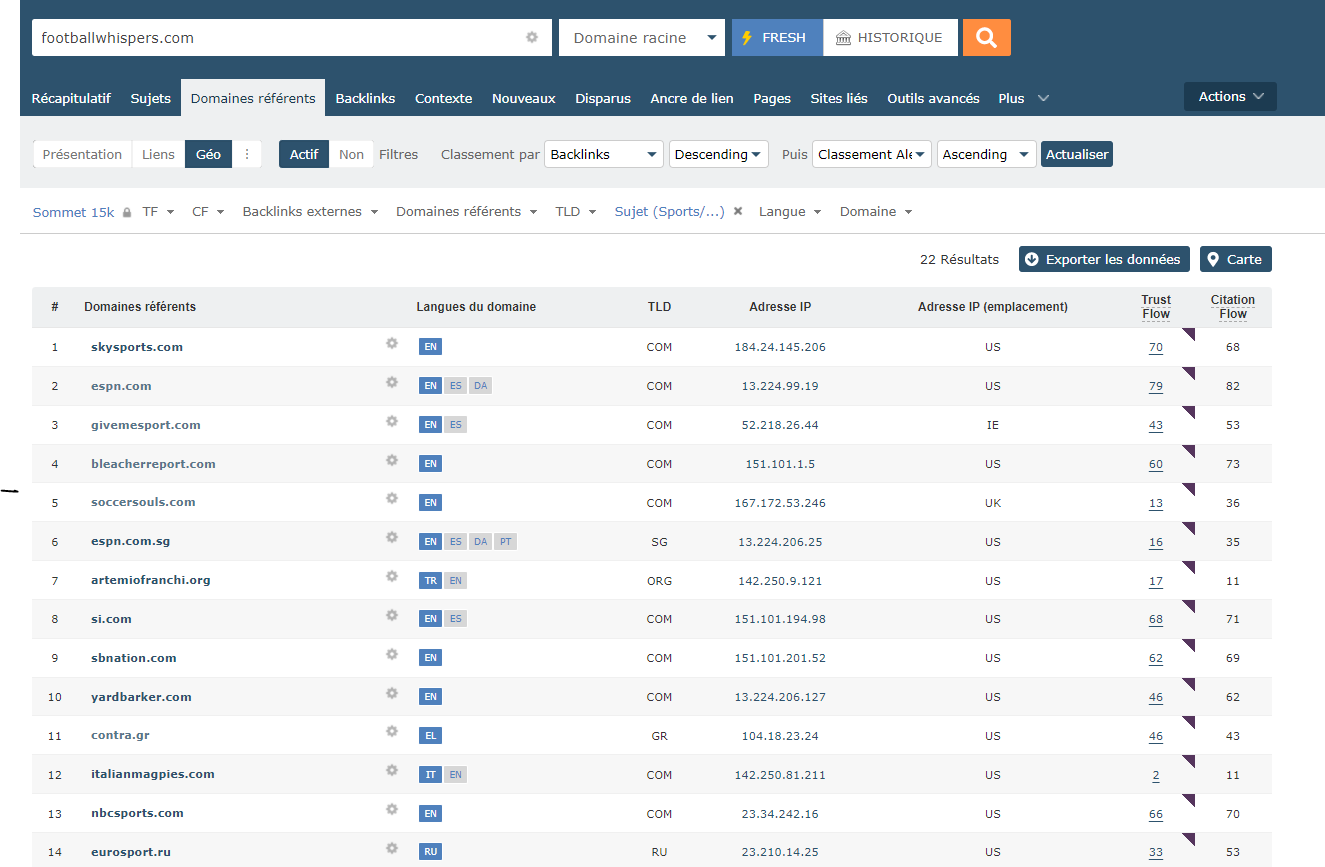Select the Présentation view
This screenshot has width=1325, height=867.
(x=82, y=154)
